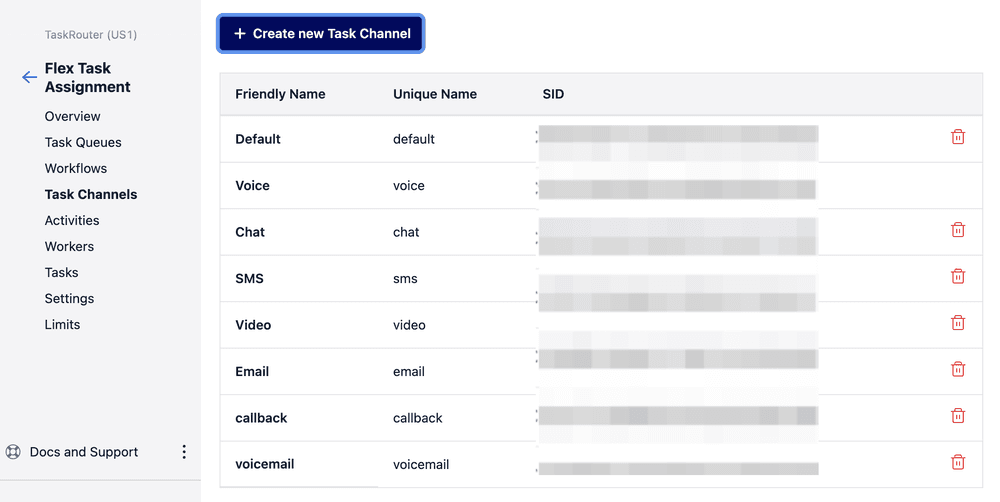Delete the callback task channel
The width and height of the screenshot is (1000, 502).
click(957, 416)
